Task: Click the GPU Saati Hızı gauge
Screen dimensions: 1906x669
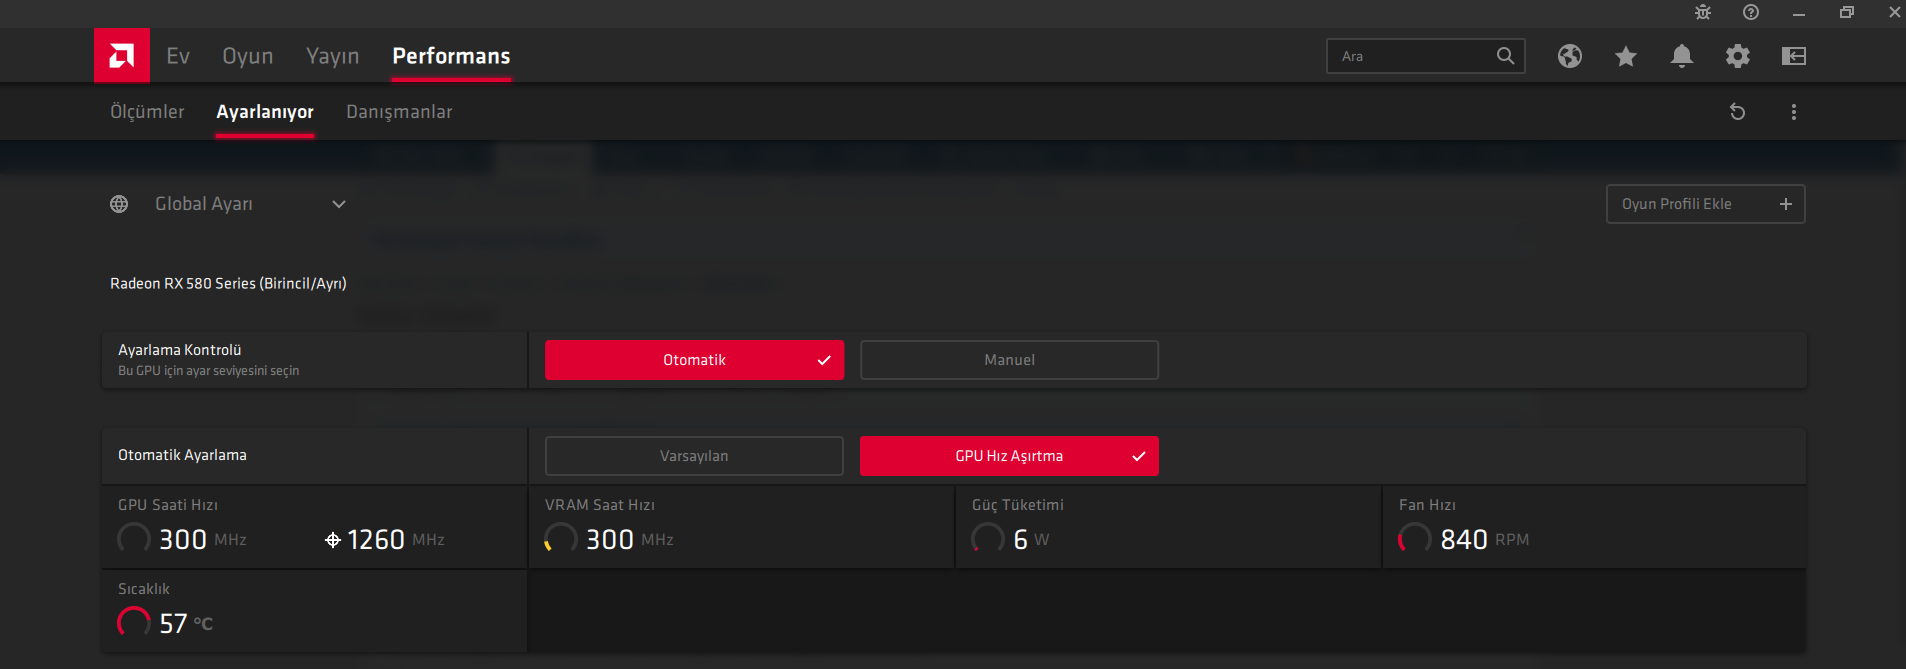Action: (x=134, y=539)
